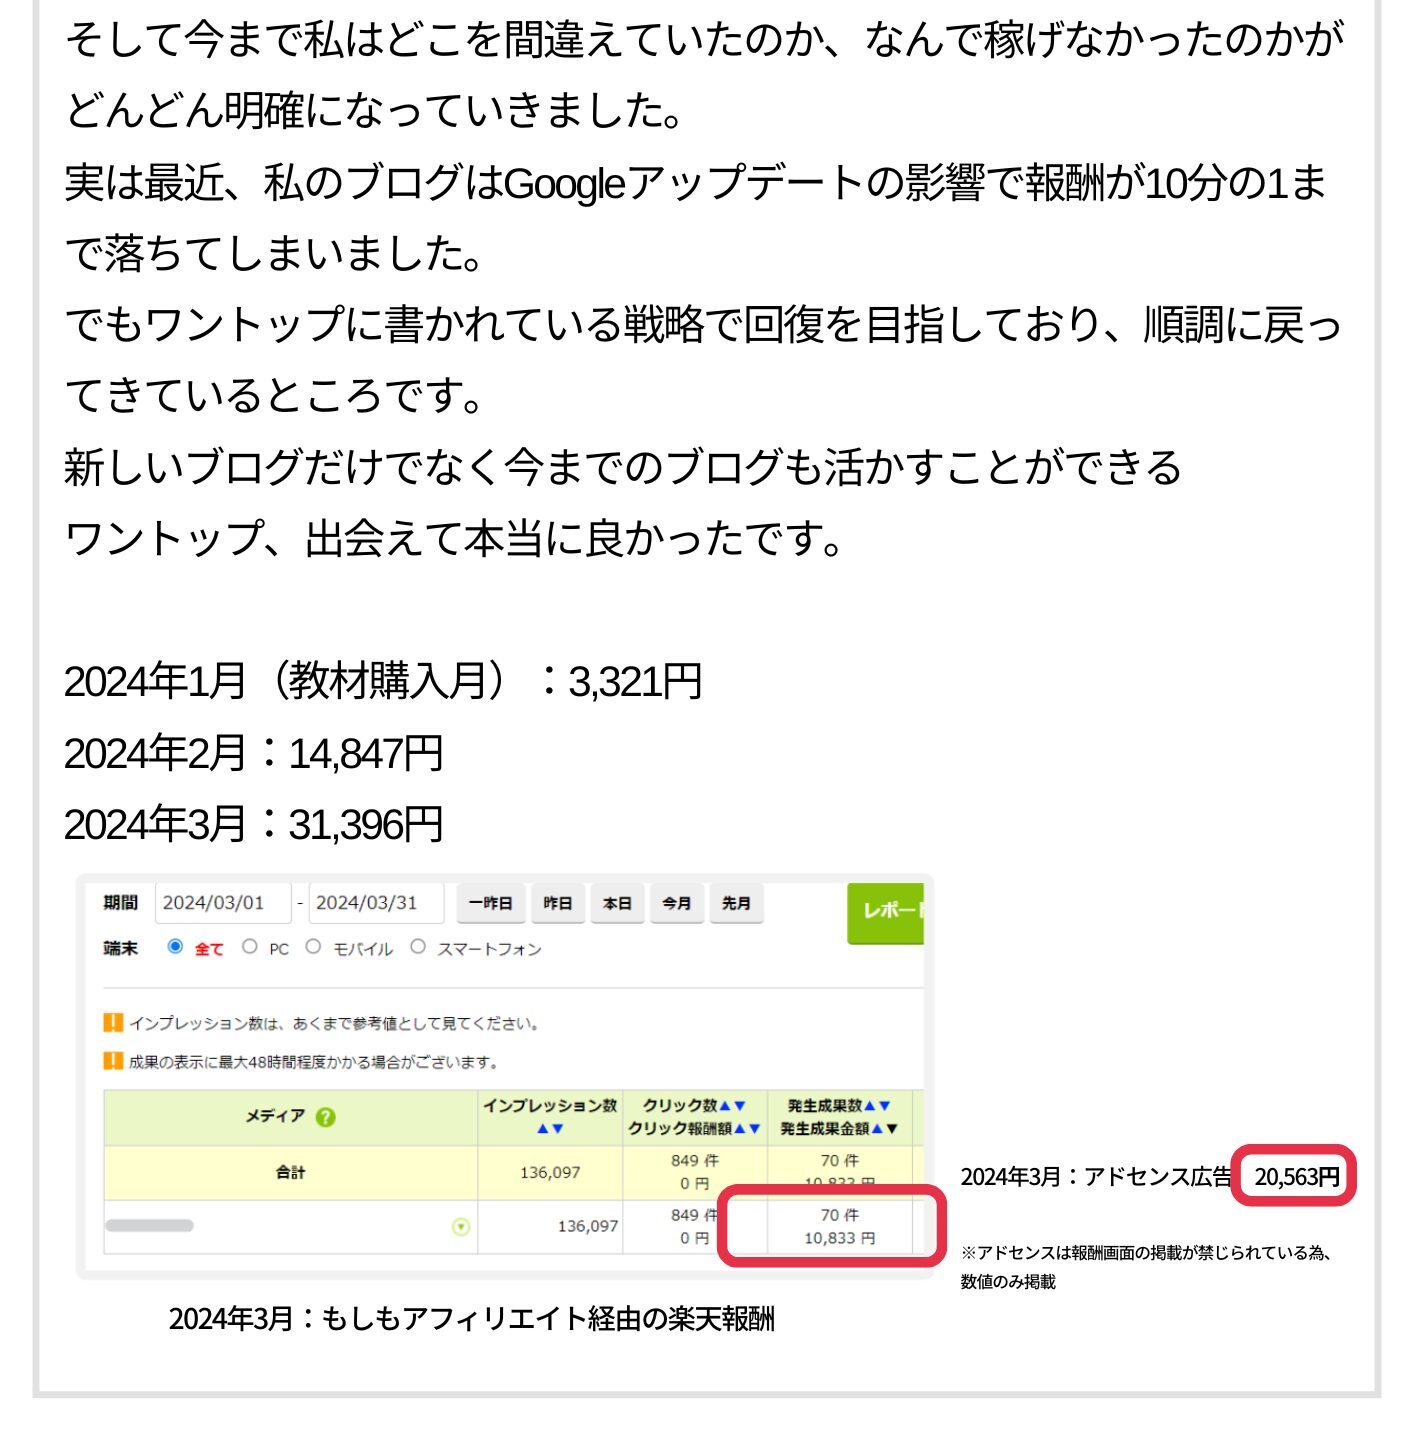Sort 発生成果金額 ascending with up arrow

click(877, 1129)
